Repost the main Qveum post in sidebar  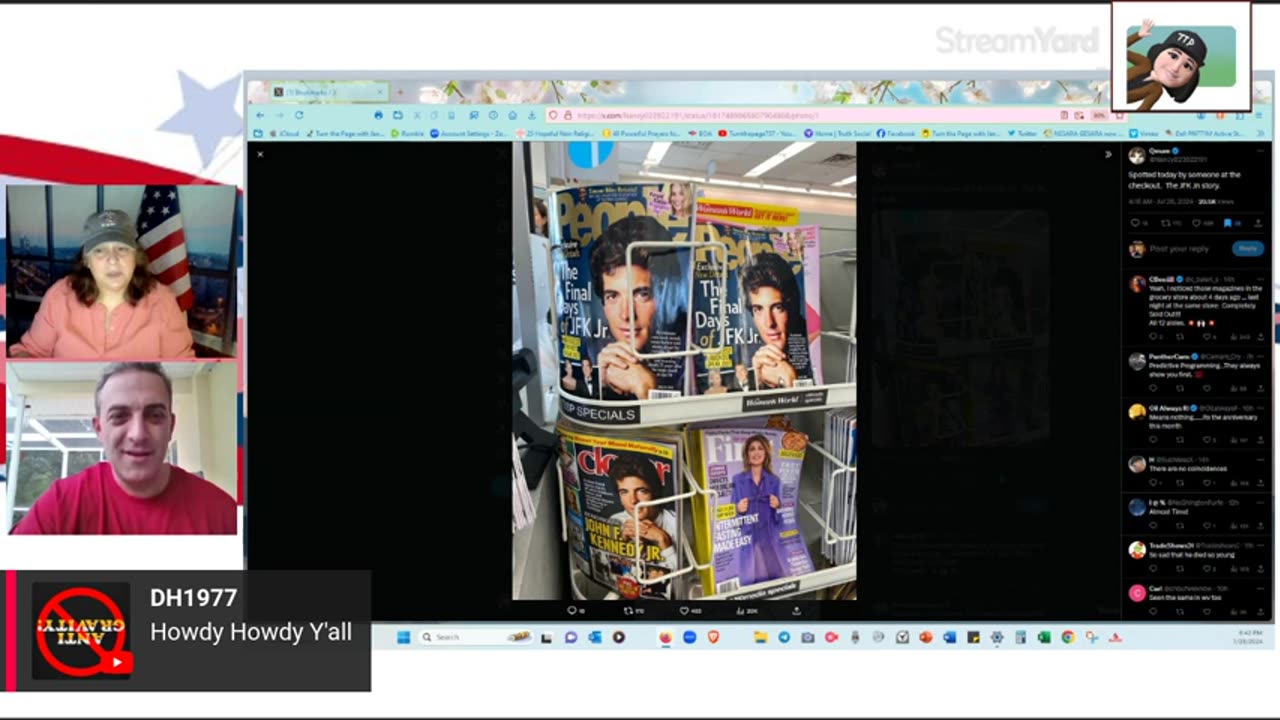(1166, 223)
